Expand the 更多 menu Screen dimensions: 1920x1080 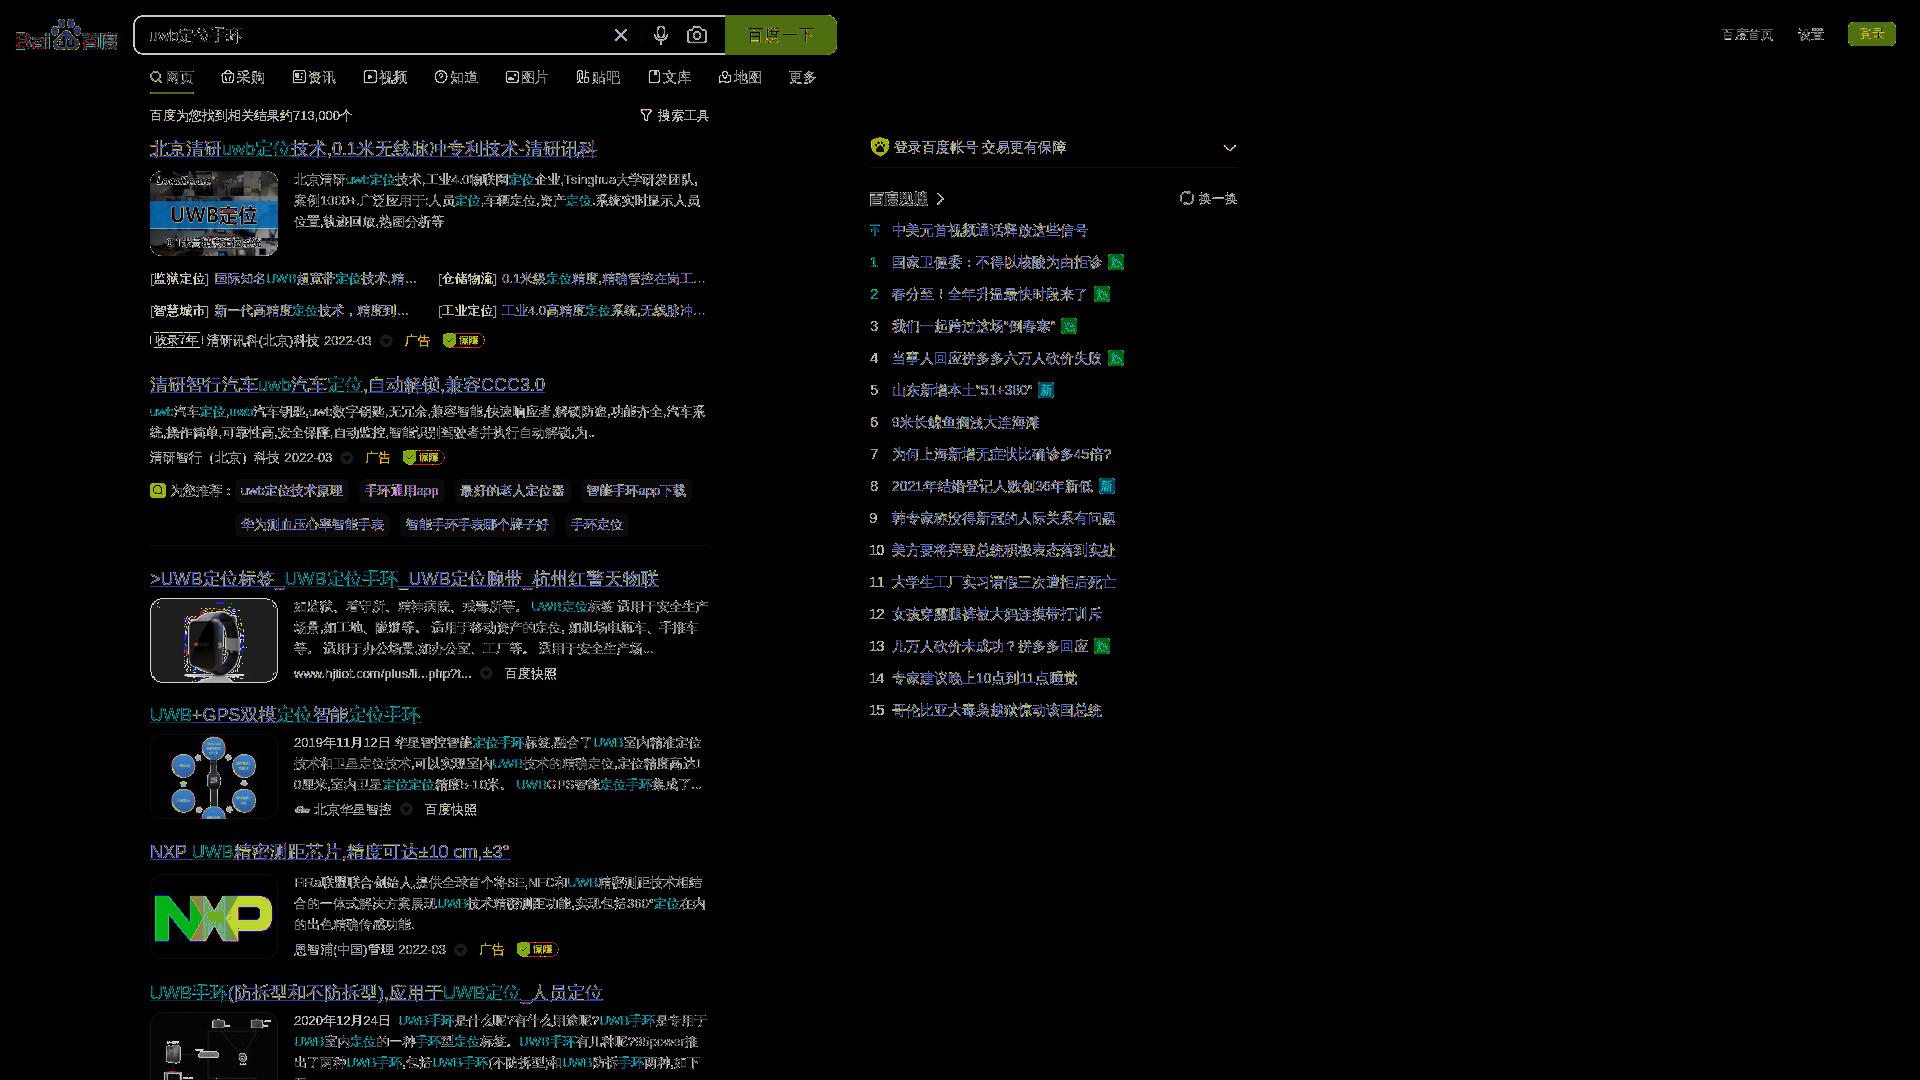[802, 77]
